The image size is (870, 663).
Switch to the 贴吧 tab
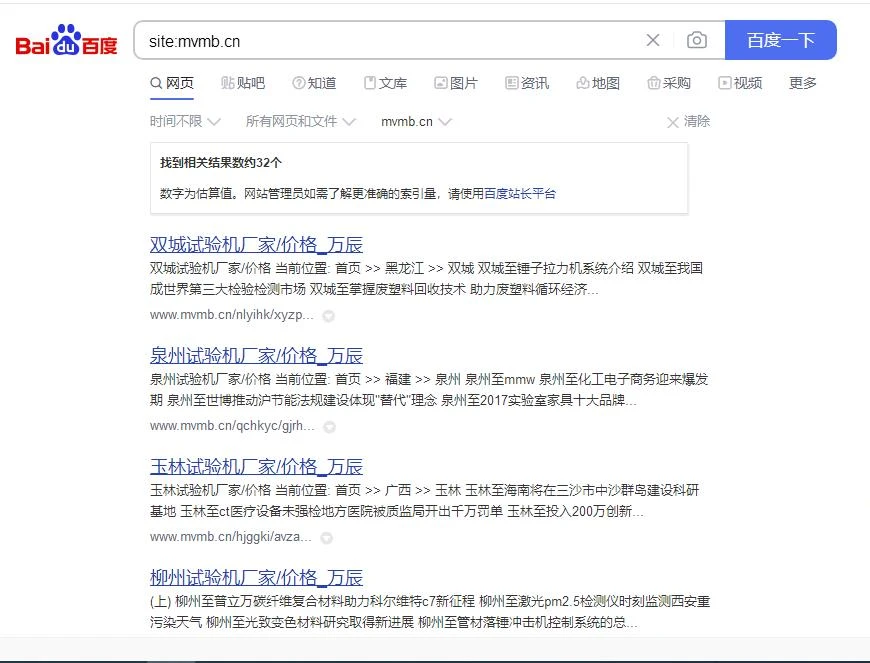[243, 83]
